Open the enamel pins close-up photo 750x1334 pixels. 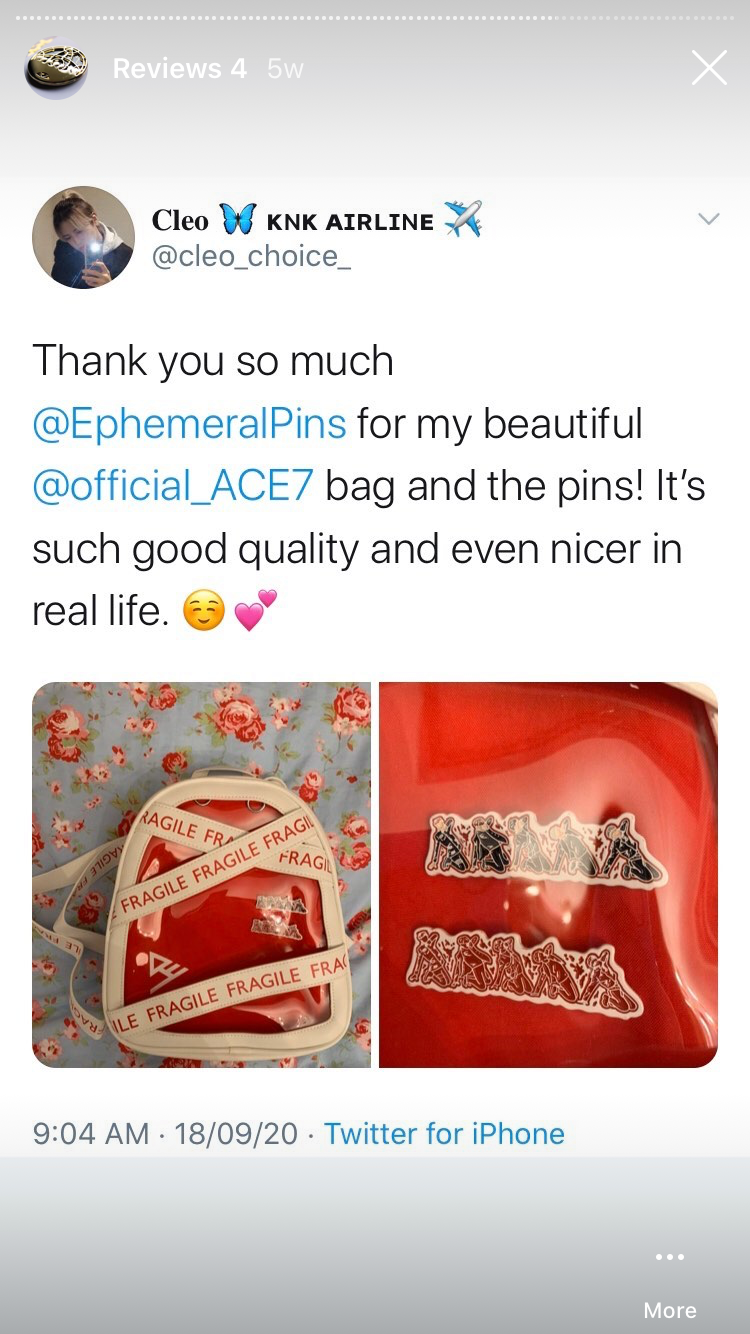coord(548,875)
